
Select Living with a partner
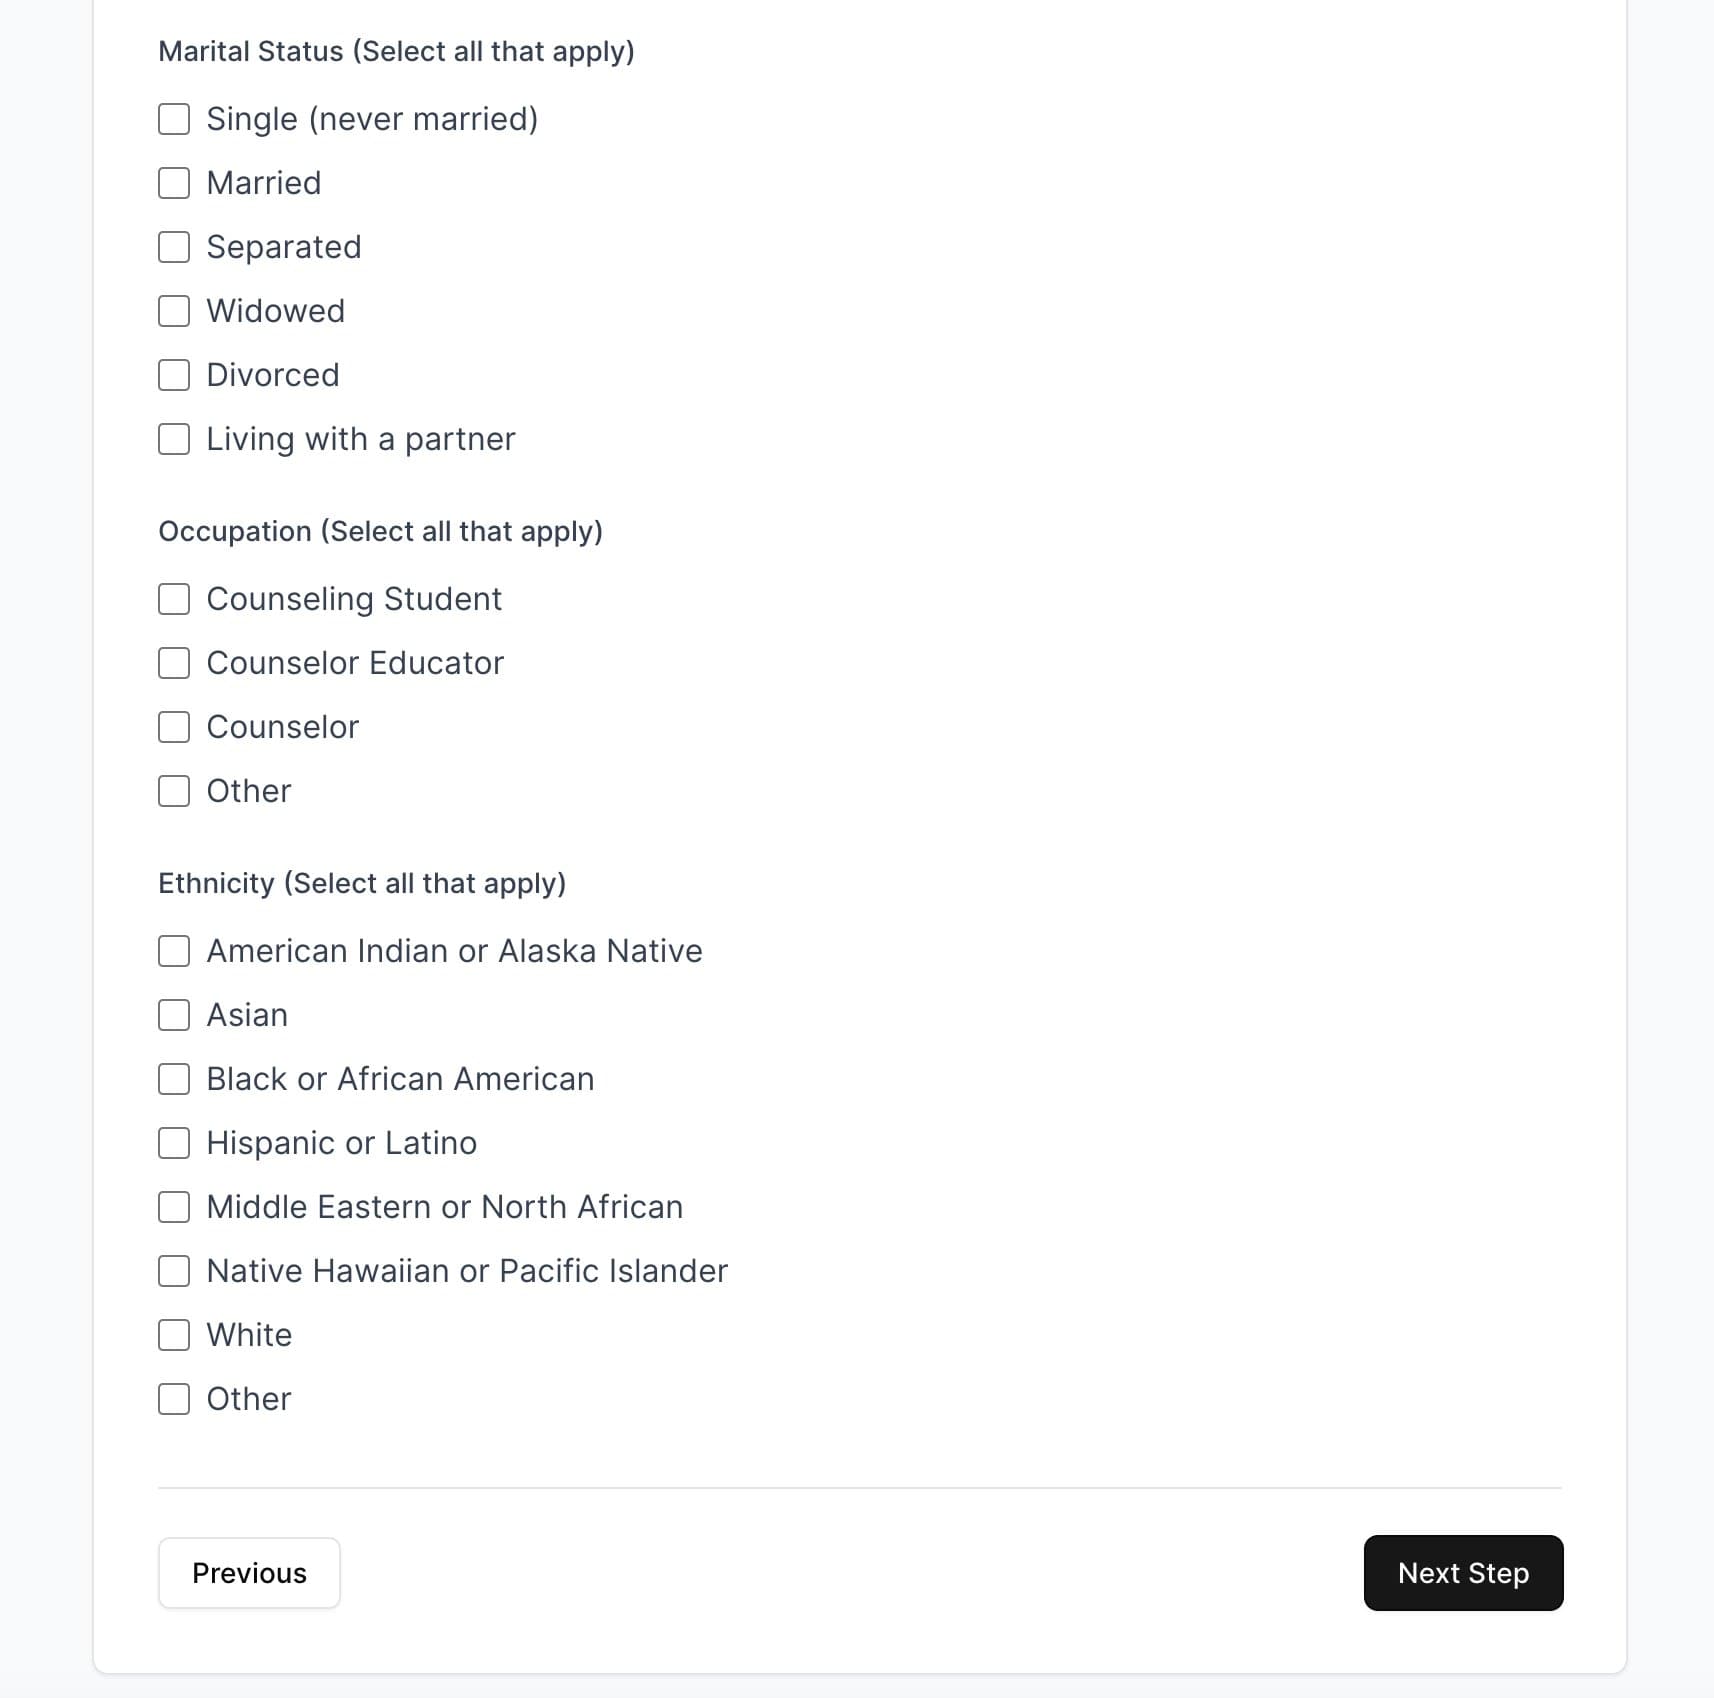point(174,439)
